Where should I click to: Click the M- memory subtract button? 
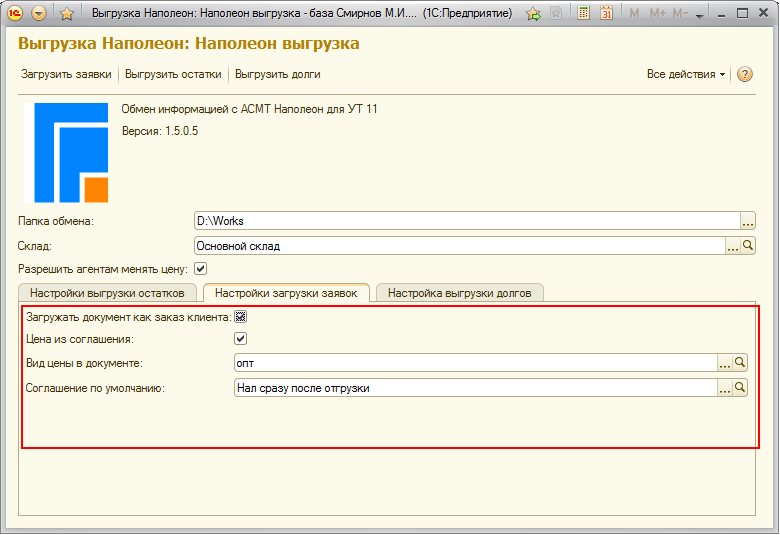tap(680, 13)
